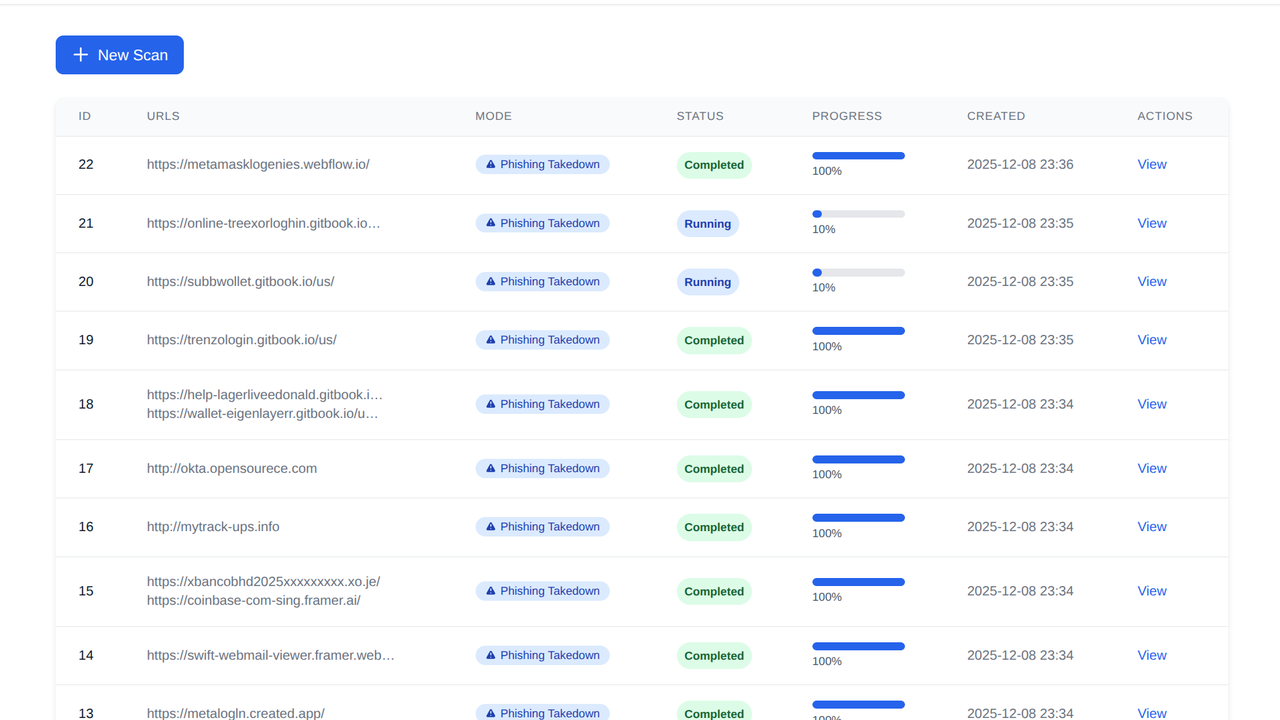This screenshot has width=1280, height=720.
Task: Click warning icon in scan 16 mode badge
Action: coord(491,526)
